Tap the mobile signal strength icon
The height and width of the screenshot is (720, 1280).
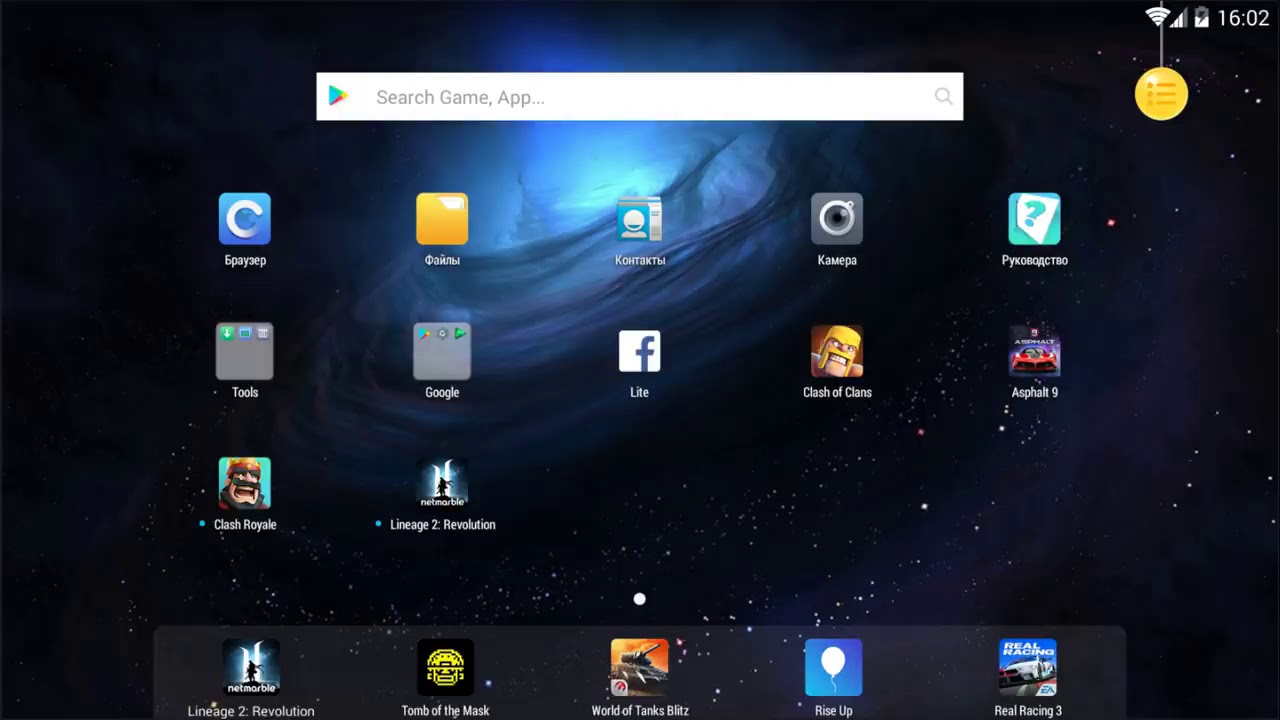1179,18
